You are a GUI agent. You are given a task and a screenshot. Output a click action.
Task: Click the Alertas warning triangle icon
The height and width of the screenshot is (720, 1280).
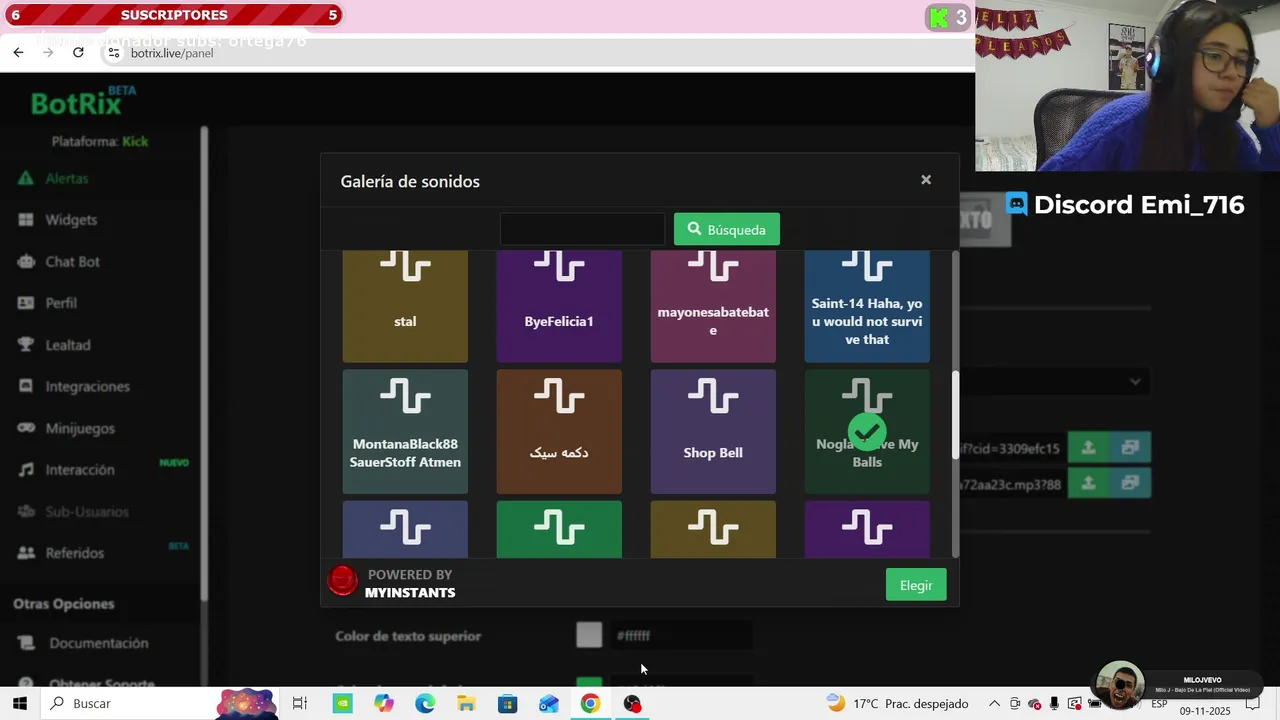click(x=26, y=178)
